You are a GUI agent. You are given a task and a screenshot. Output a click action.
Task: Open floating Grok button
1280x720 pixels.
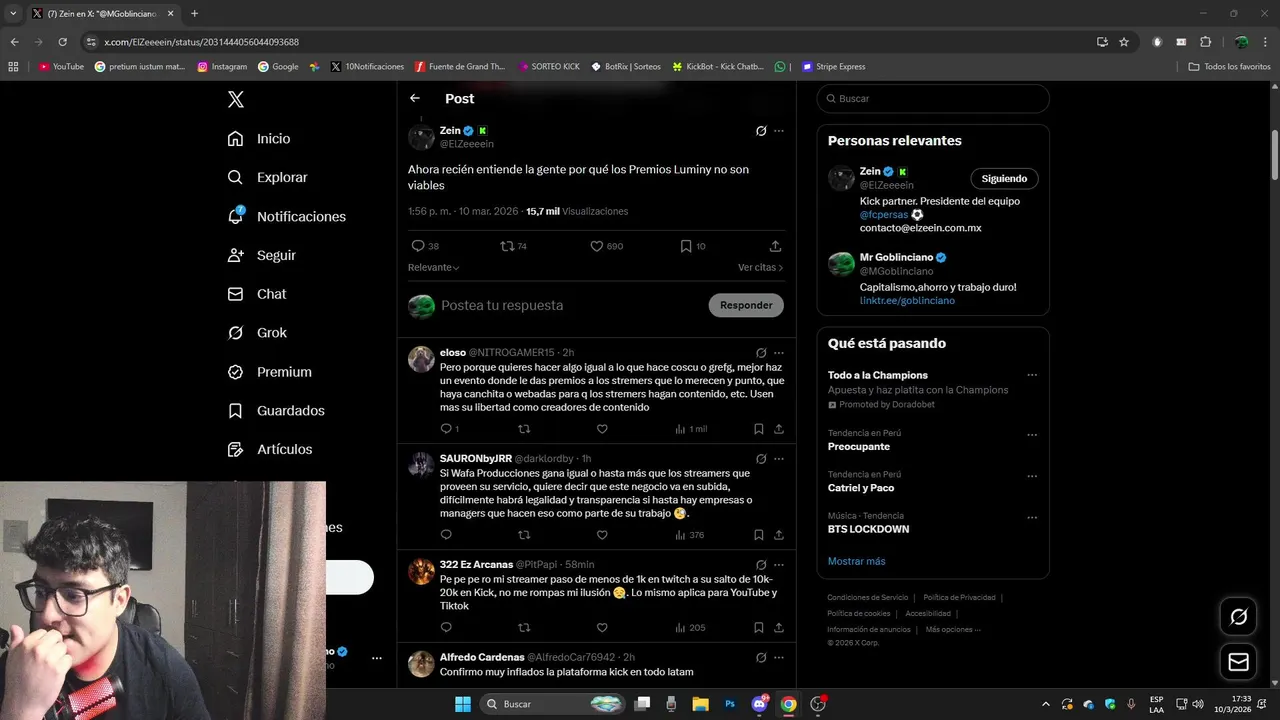tap(1238, 617)
